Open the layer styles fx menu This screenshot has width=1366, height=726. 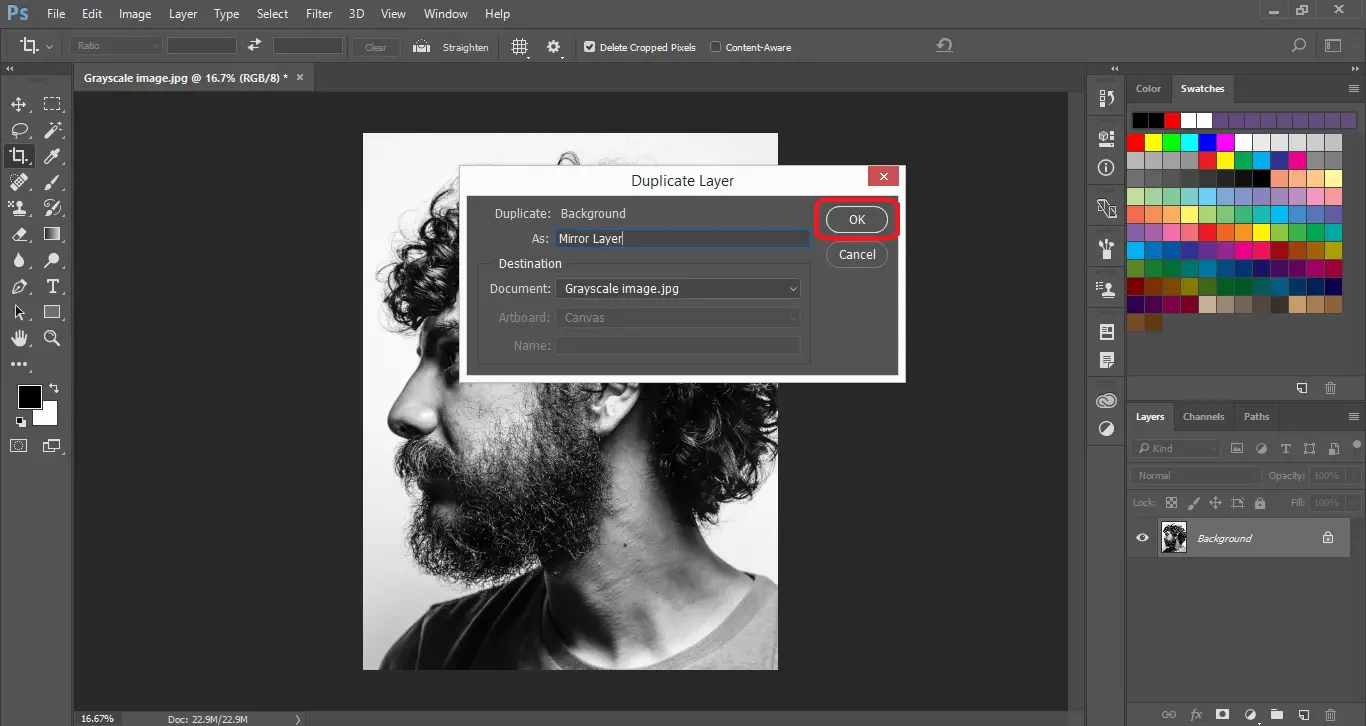(1195, 715)
